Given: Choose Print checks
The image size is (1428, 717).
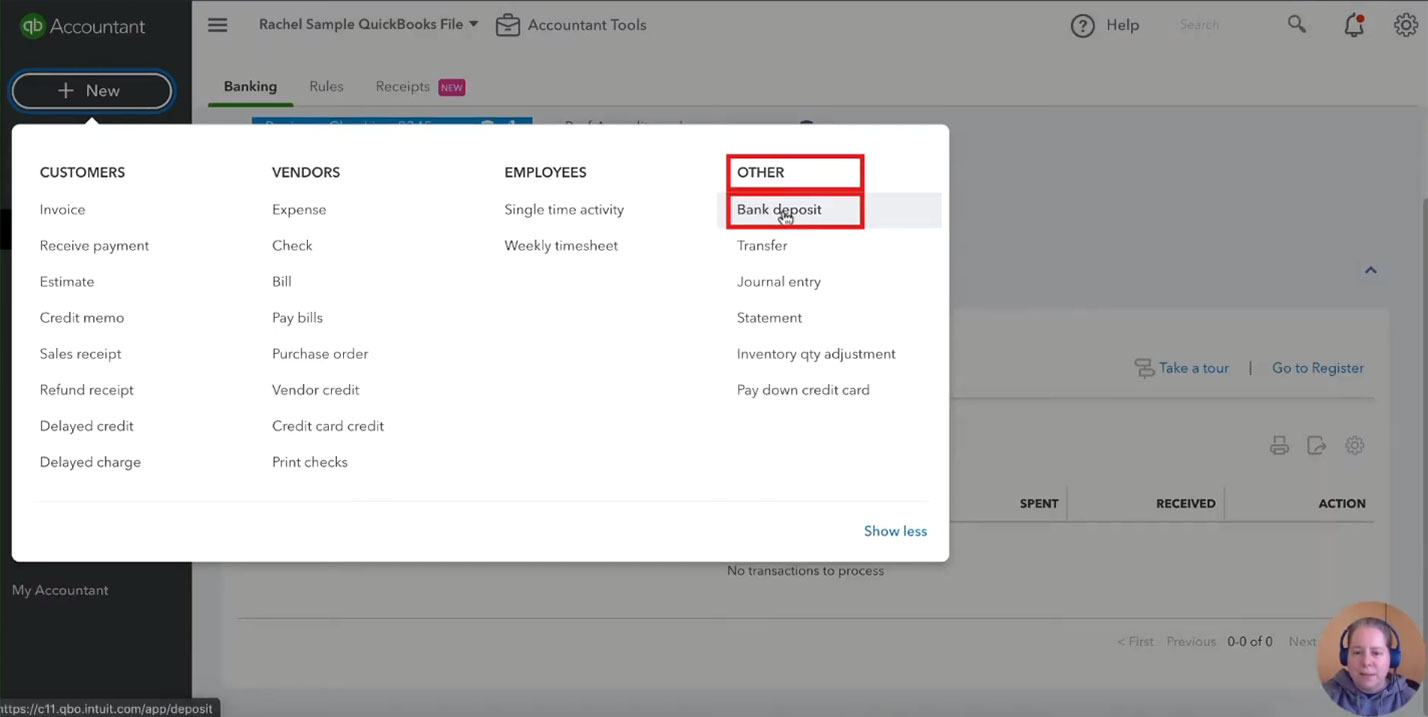Looking at the screenshot, I should [x=310, y=462].
